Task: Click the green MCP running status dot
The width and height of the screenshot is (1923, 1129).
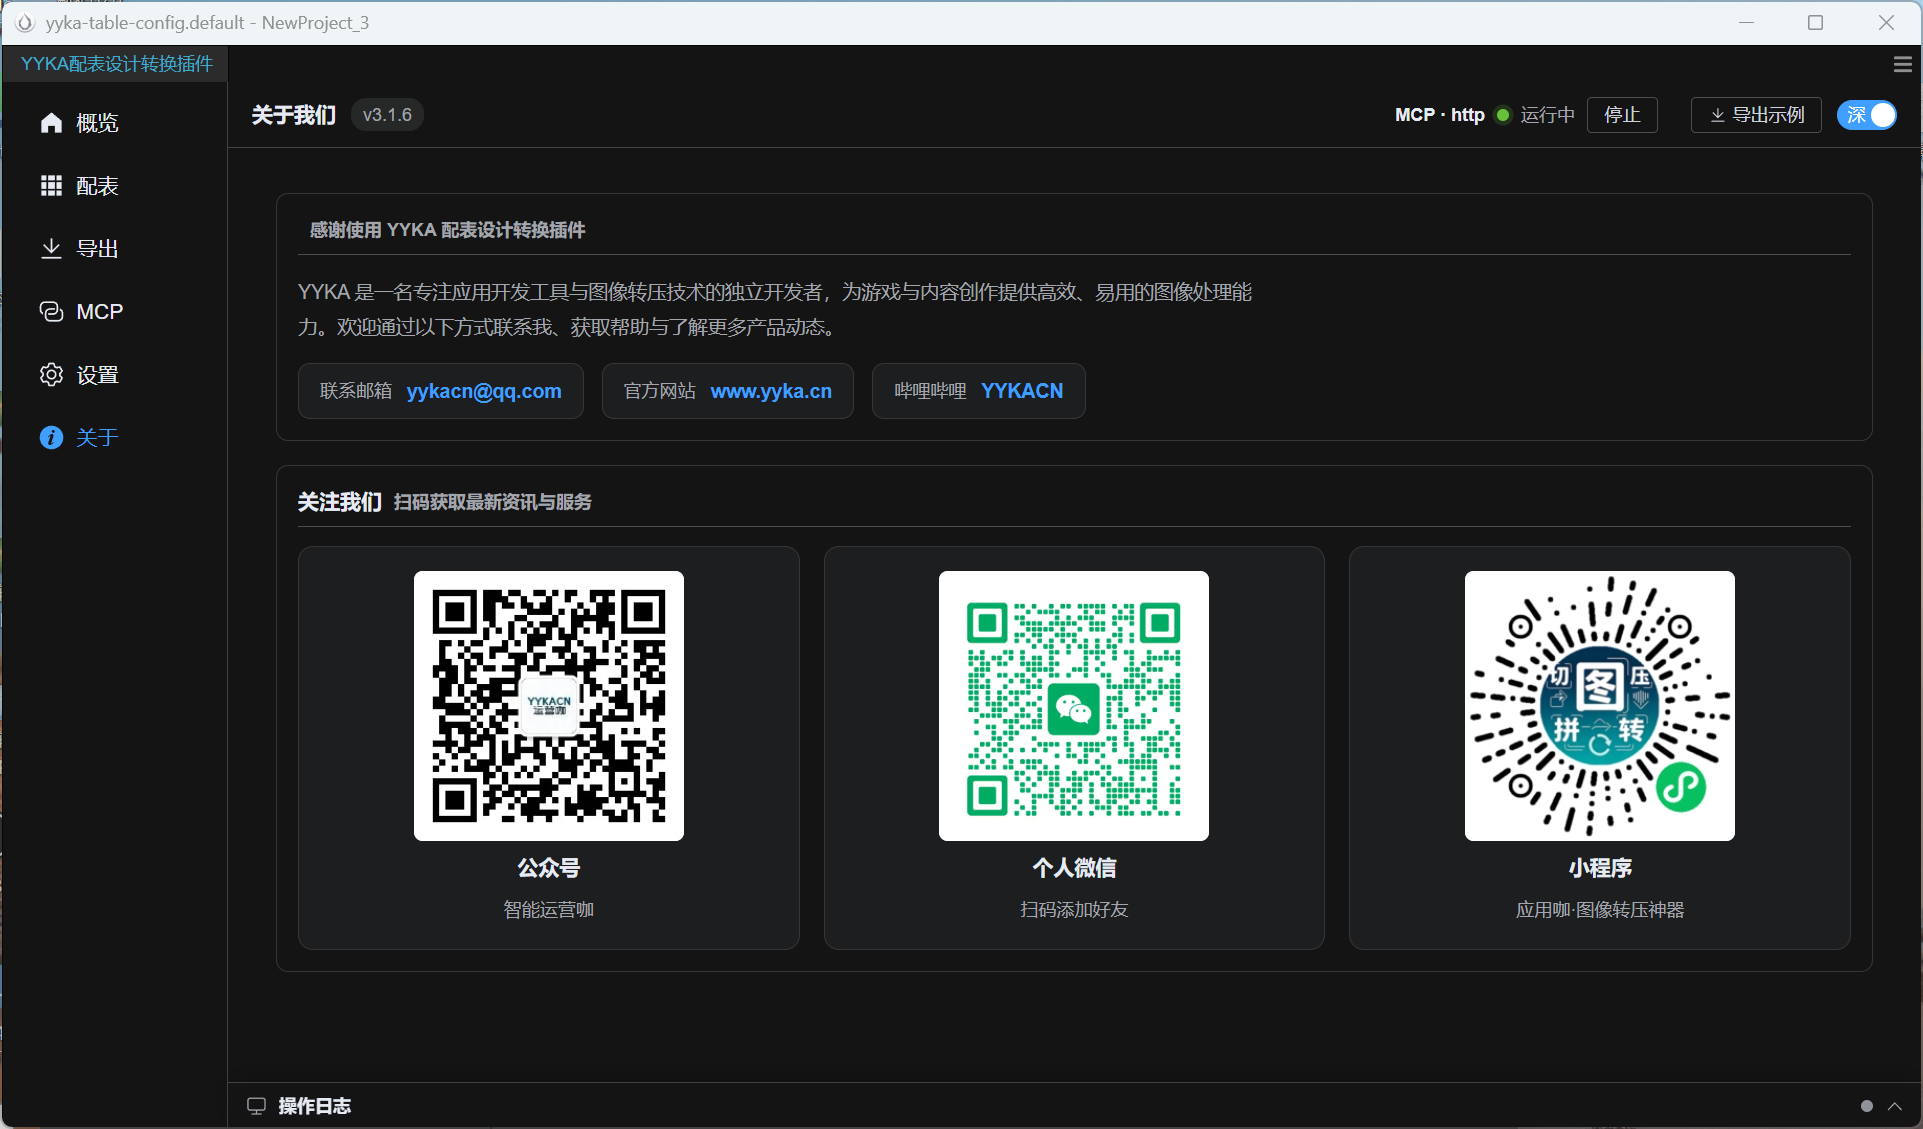Action: click(x=1502, y=115)
